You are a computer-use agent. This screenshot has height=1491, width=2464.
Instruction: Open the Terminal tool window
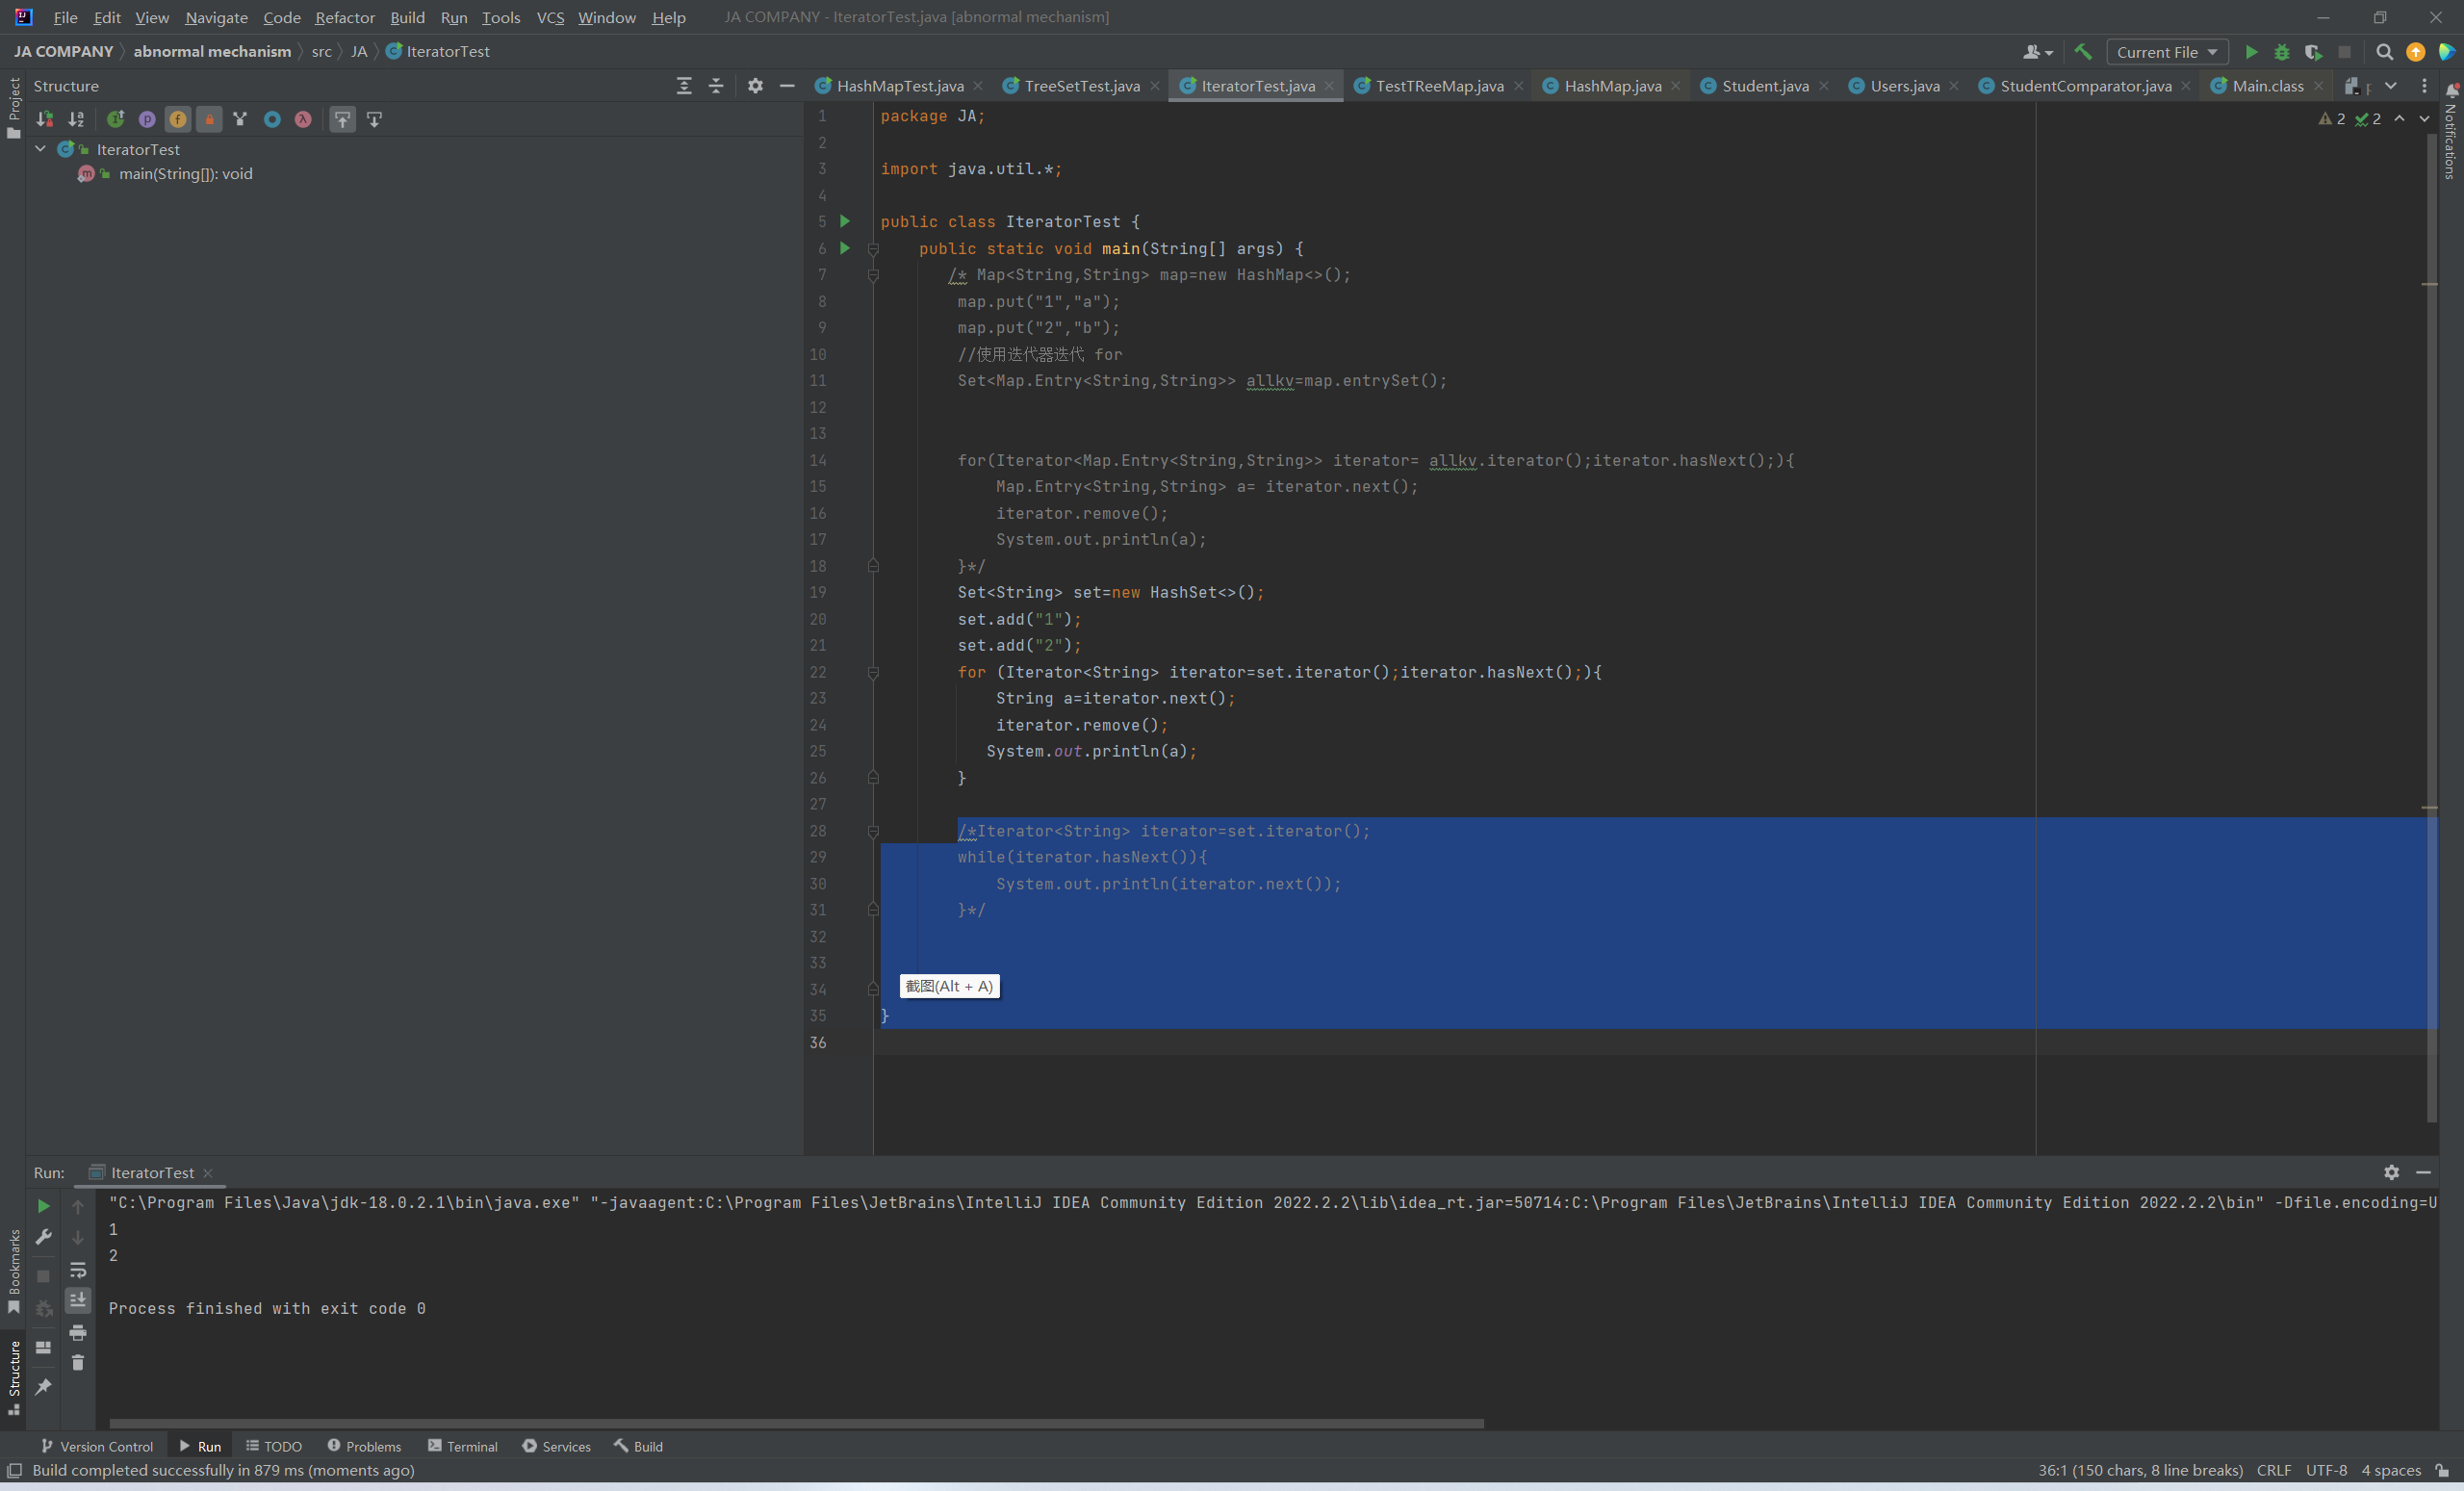462,1446
